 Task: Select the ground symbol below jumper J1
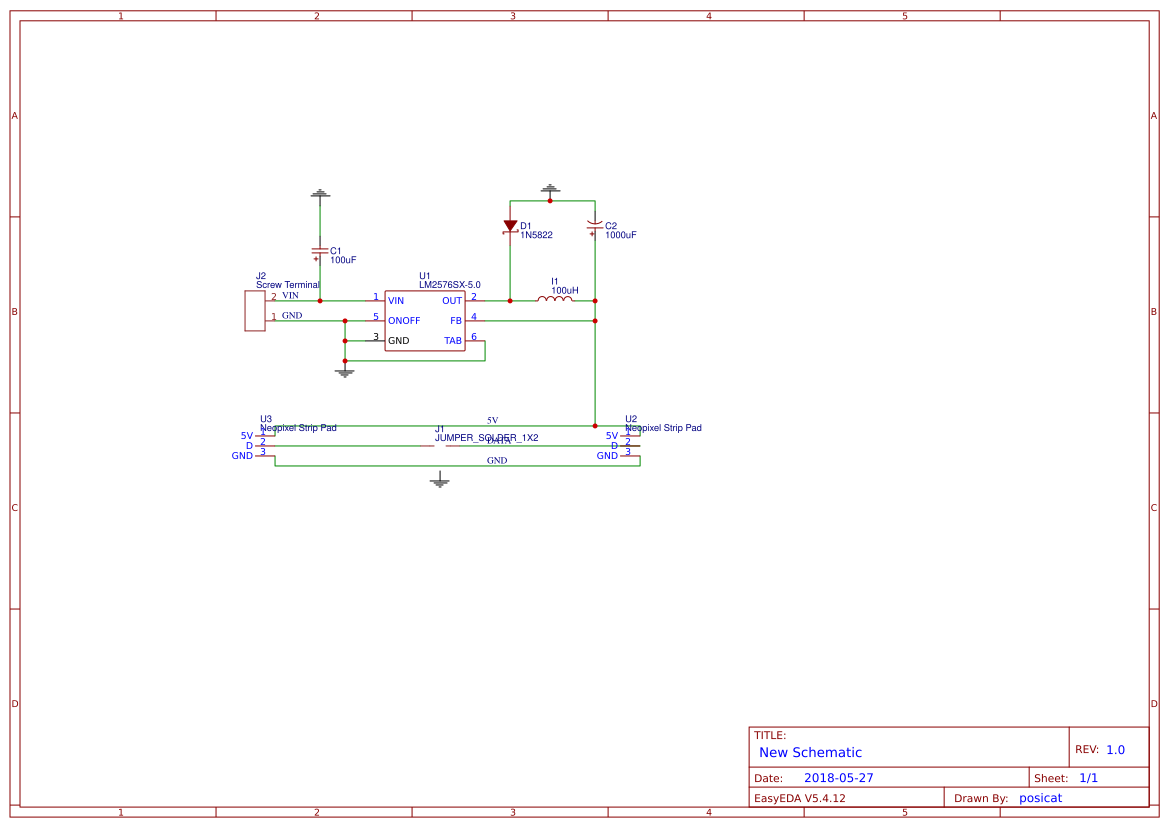438,479
